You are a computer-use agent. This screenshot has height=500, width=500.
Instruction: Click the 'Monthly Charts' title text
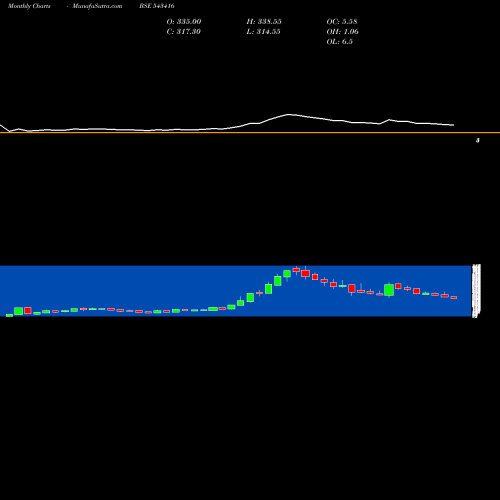(29, 6)
